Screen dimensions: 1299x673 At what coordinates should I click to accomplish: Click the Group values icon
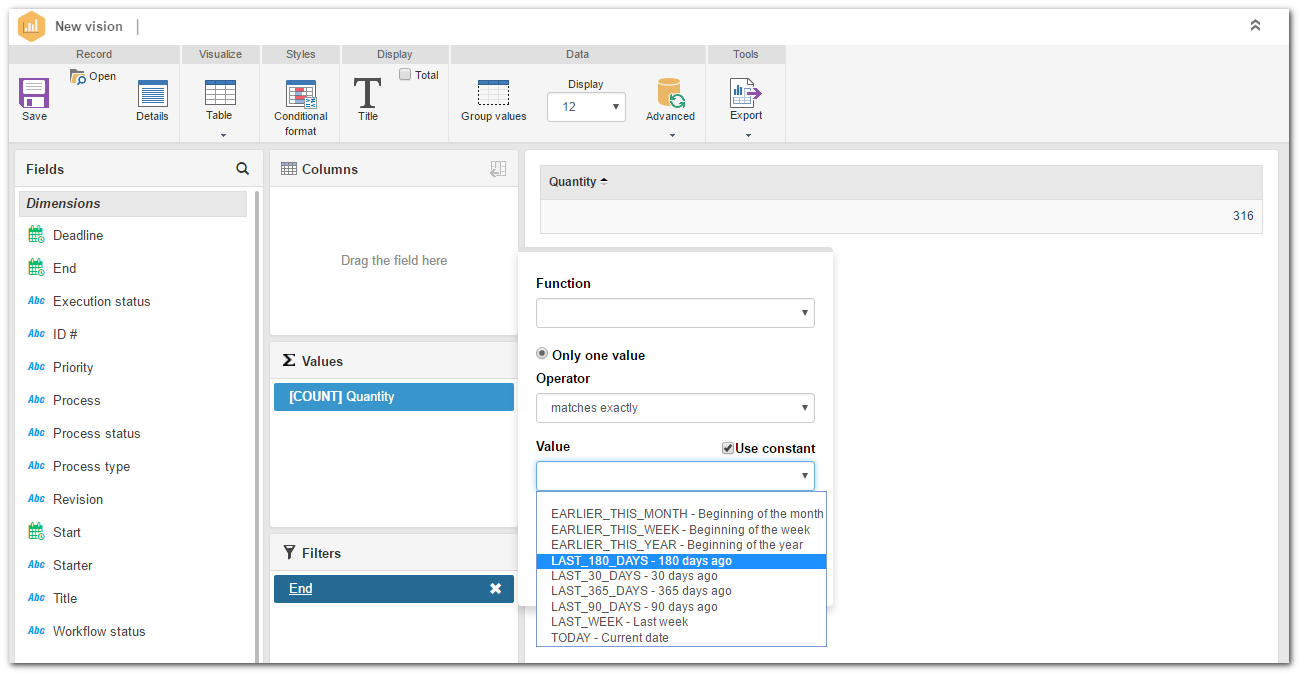[493, 93]
